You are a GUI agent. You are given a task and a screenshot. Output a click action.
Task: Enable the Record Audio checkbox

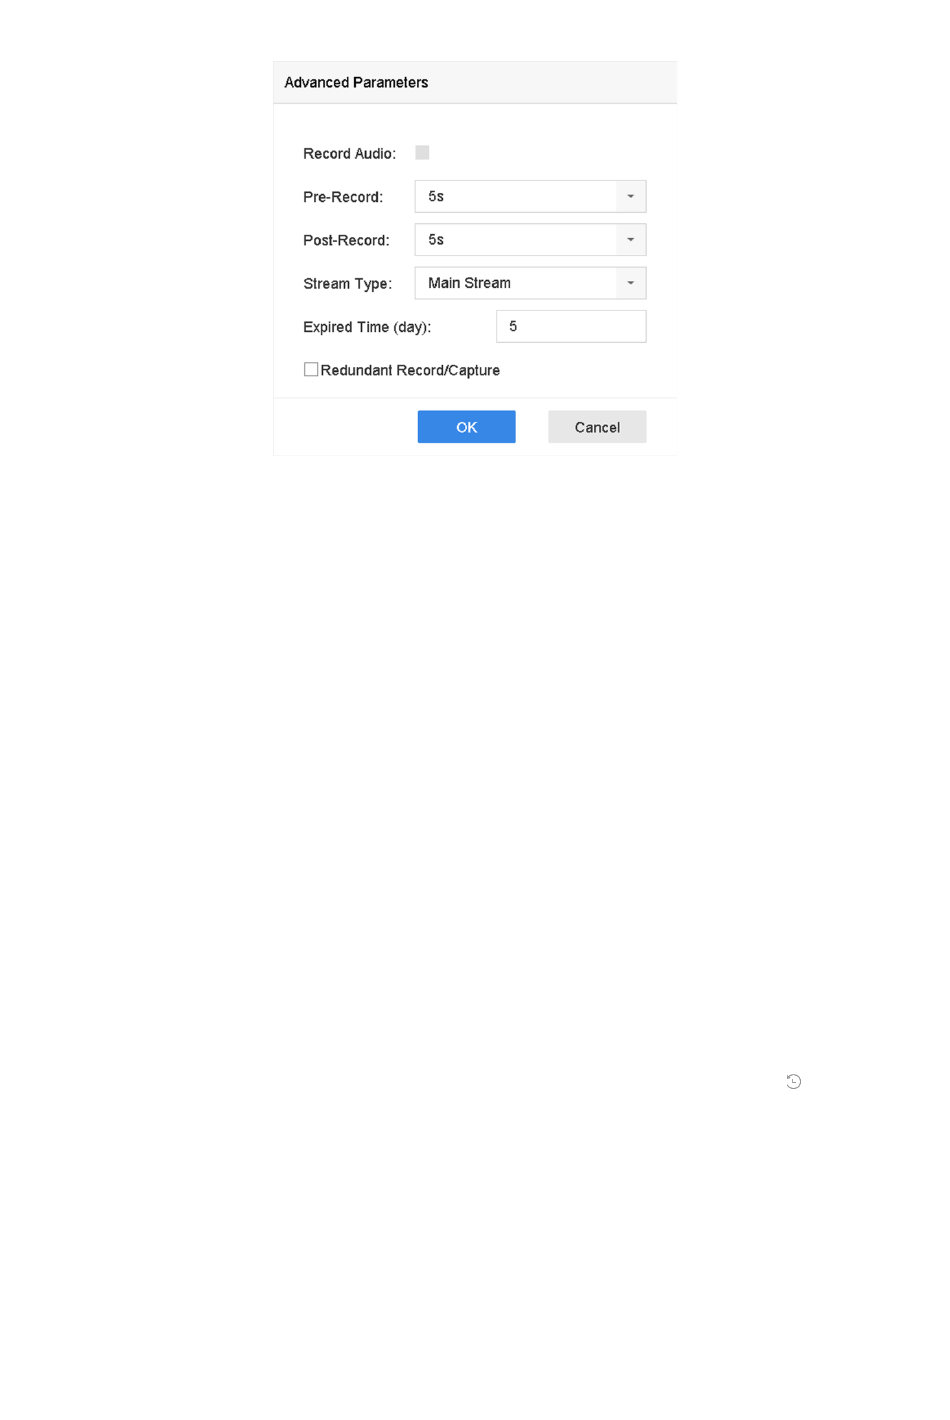pos(422,153)
